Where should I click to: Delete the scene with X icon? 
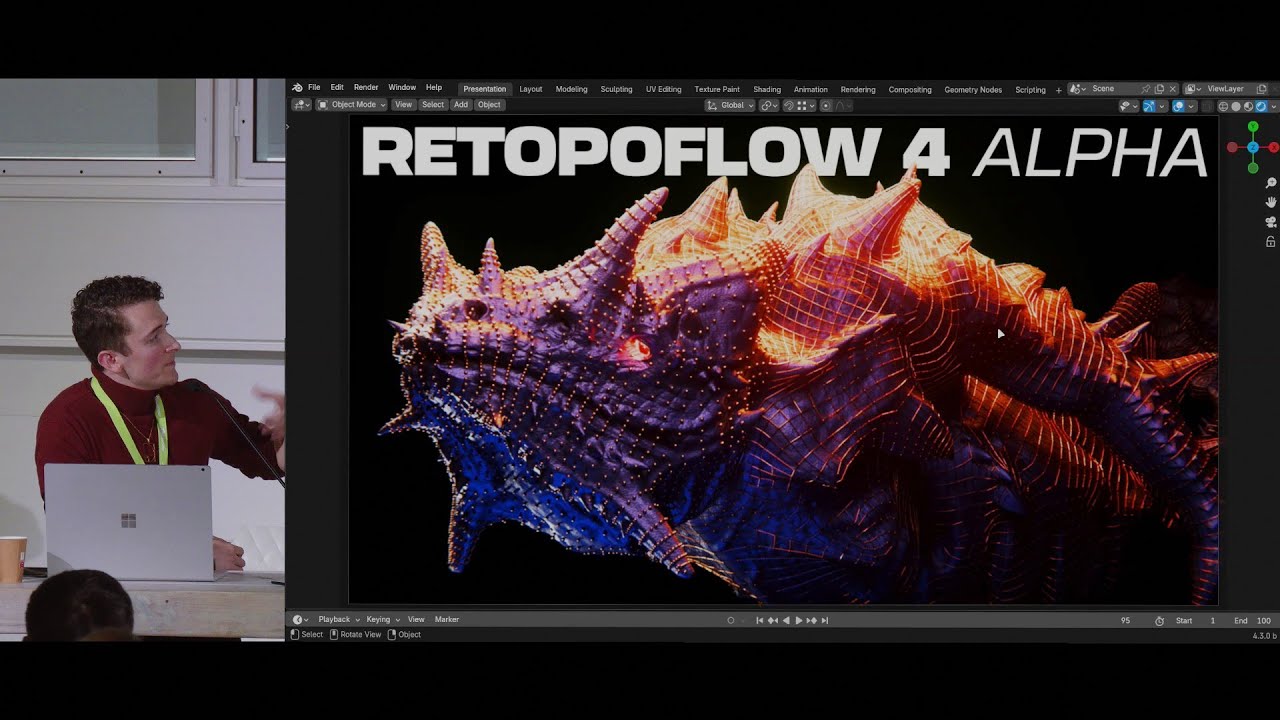click(x=1173, y=89)
